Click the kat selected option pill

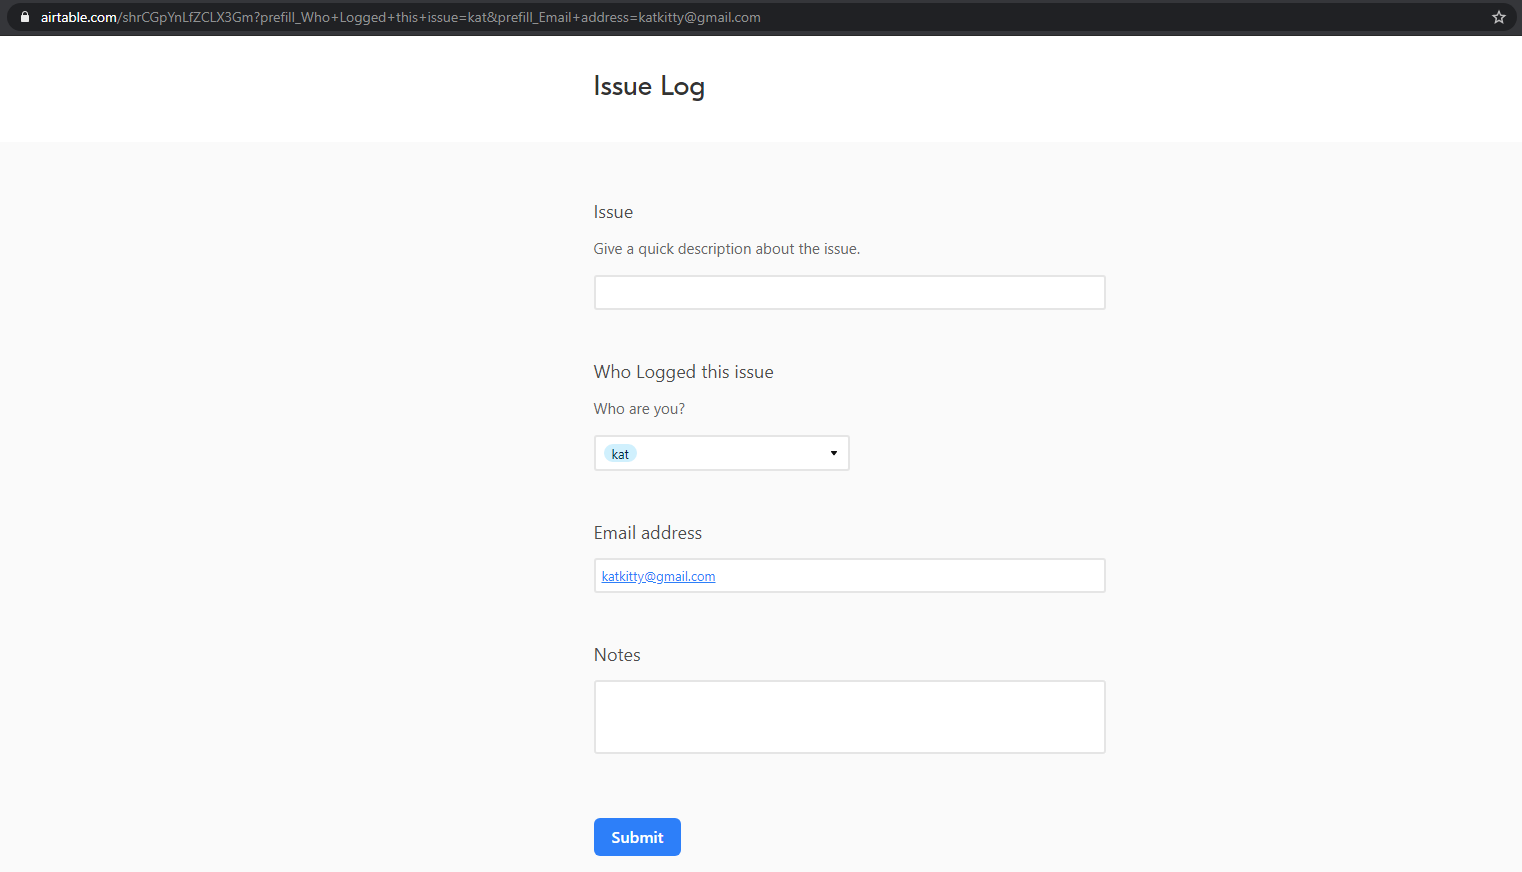tap(620, 454)
